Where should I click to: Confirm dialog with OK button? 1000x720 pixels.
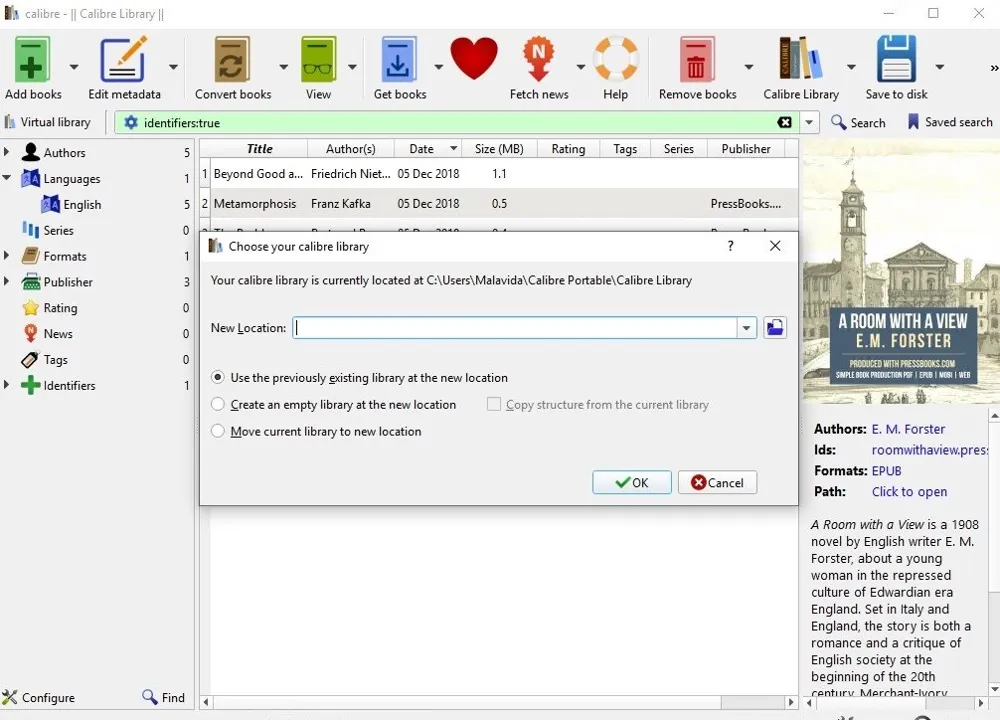click(631, 483)
